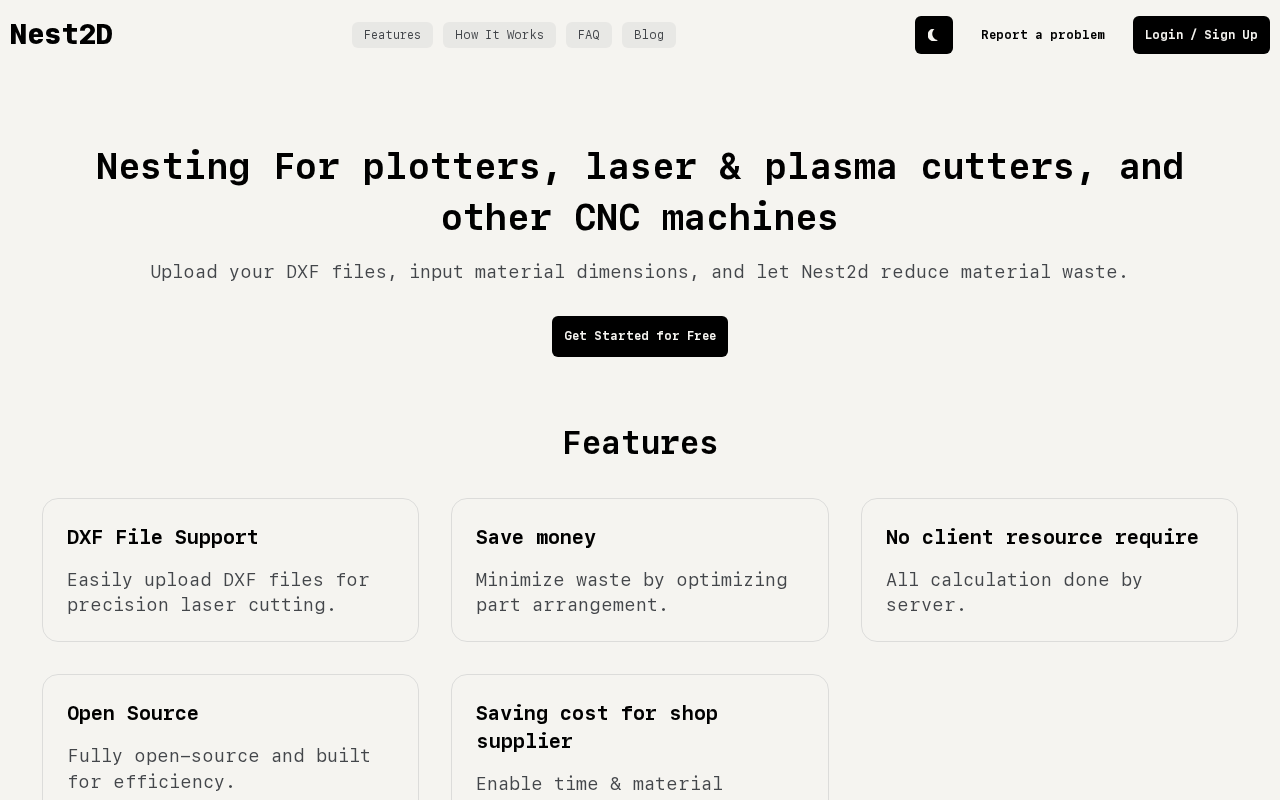Go to How It Works section
The height and width of the screenshot is (800, 1280).
(x=499, y=35)
